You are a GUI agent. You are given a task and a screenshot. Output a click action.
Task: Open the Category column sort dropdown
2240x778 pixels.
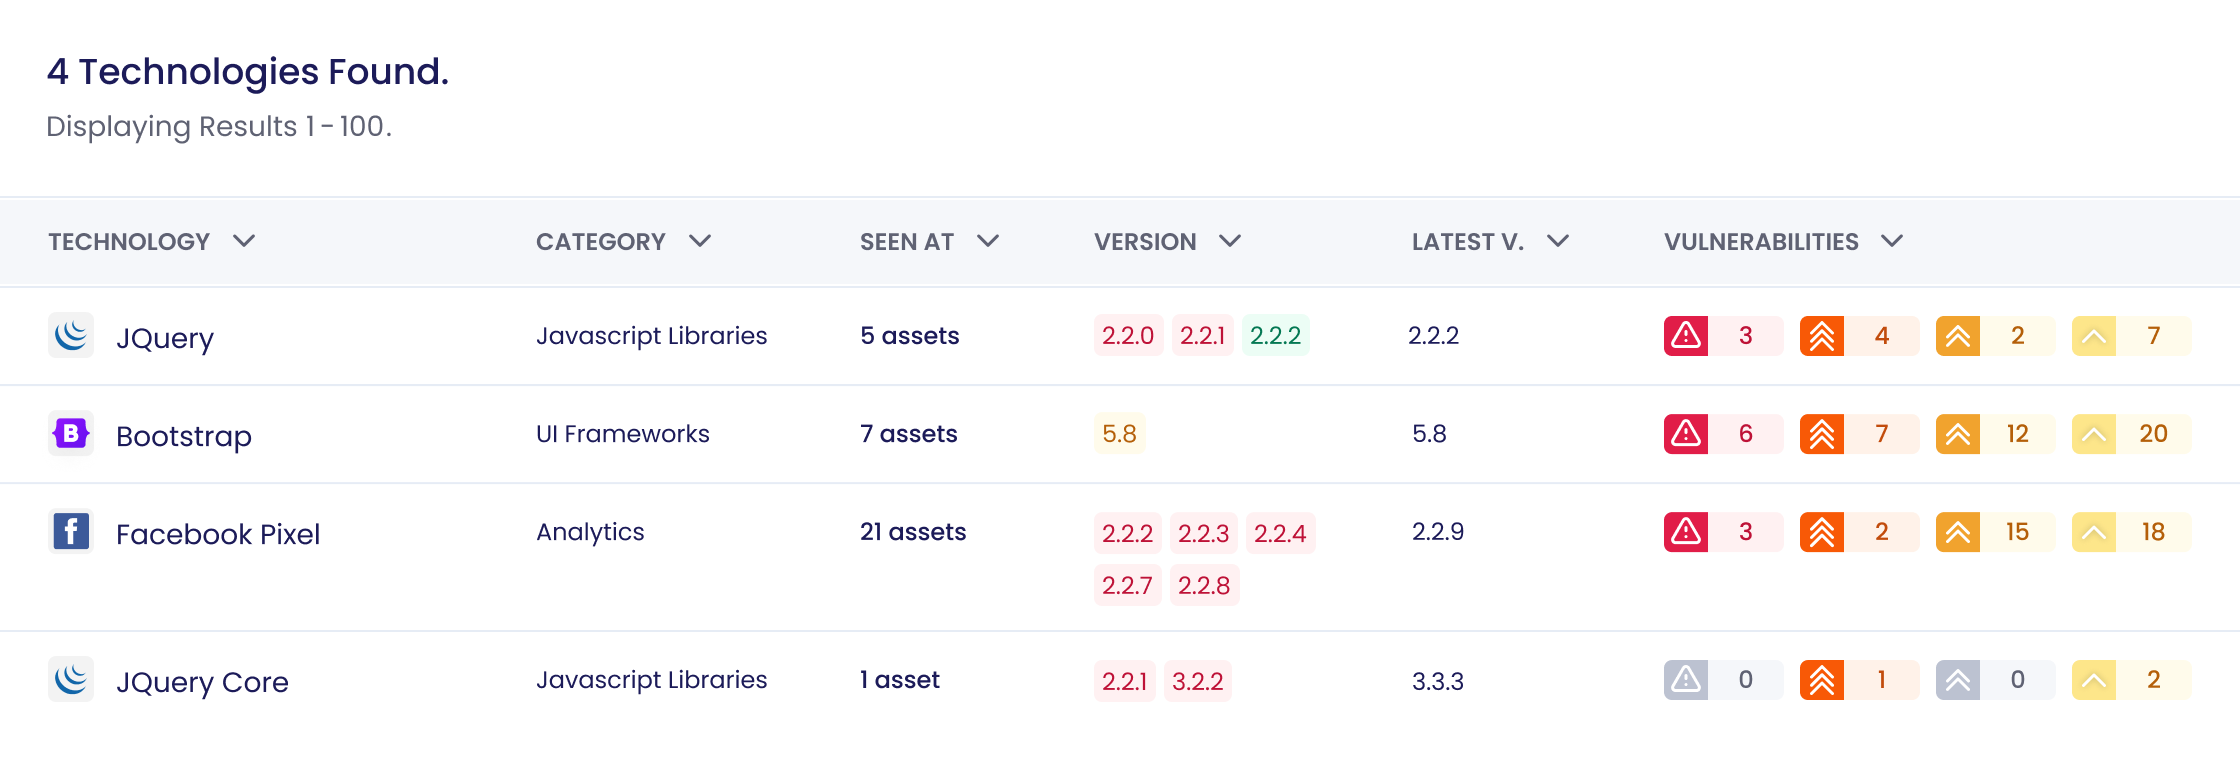coord(700,241)
